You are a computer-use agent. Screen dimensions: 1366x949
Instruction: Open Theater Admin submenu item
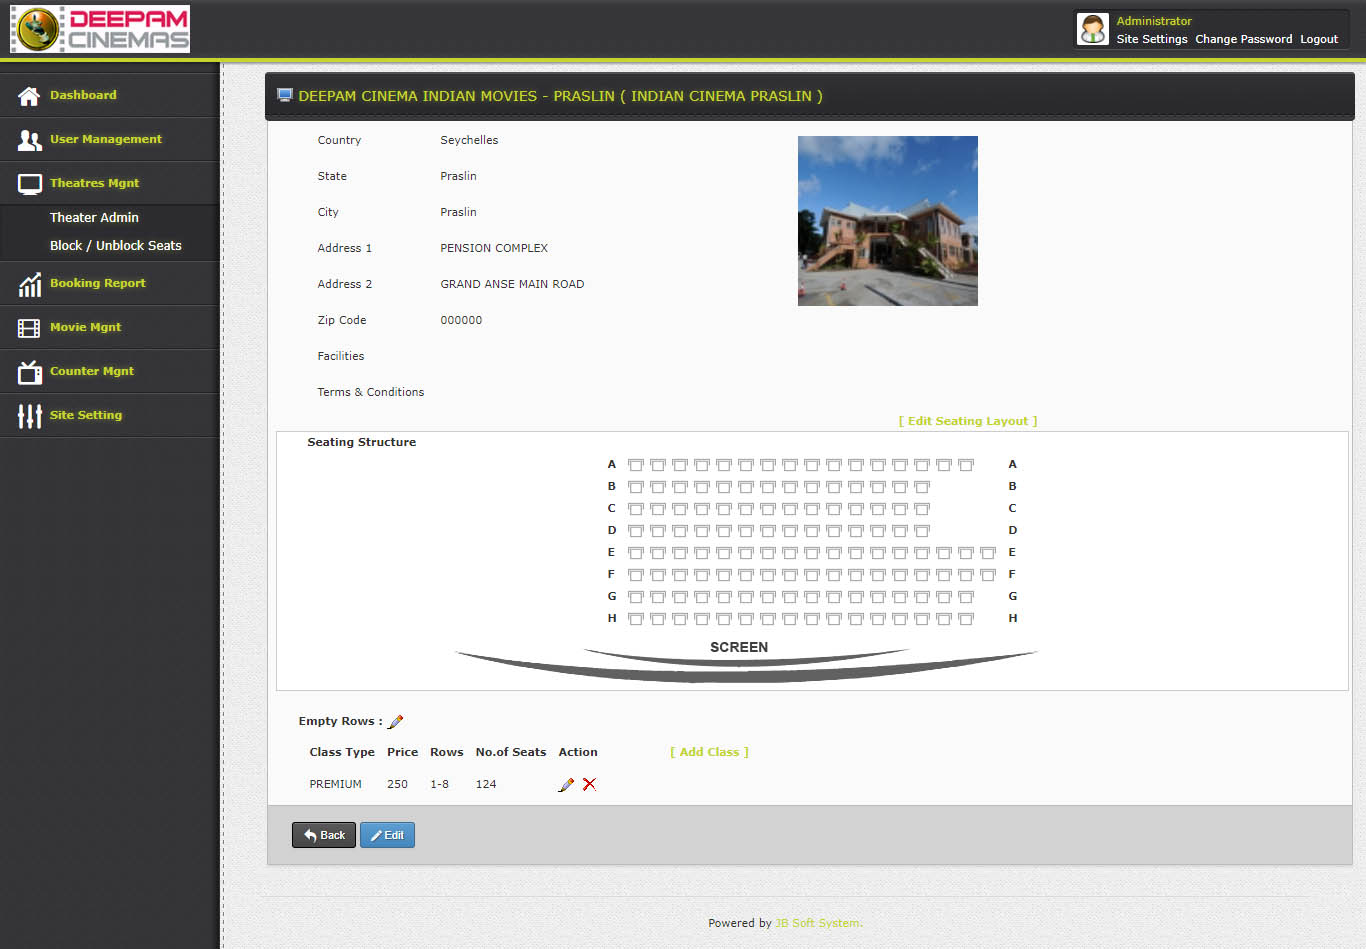[94, 218]
